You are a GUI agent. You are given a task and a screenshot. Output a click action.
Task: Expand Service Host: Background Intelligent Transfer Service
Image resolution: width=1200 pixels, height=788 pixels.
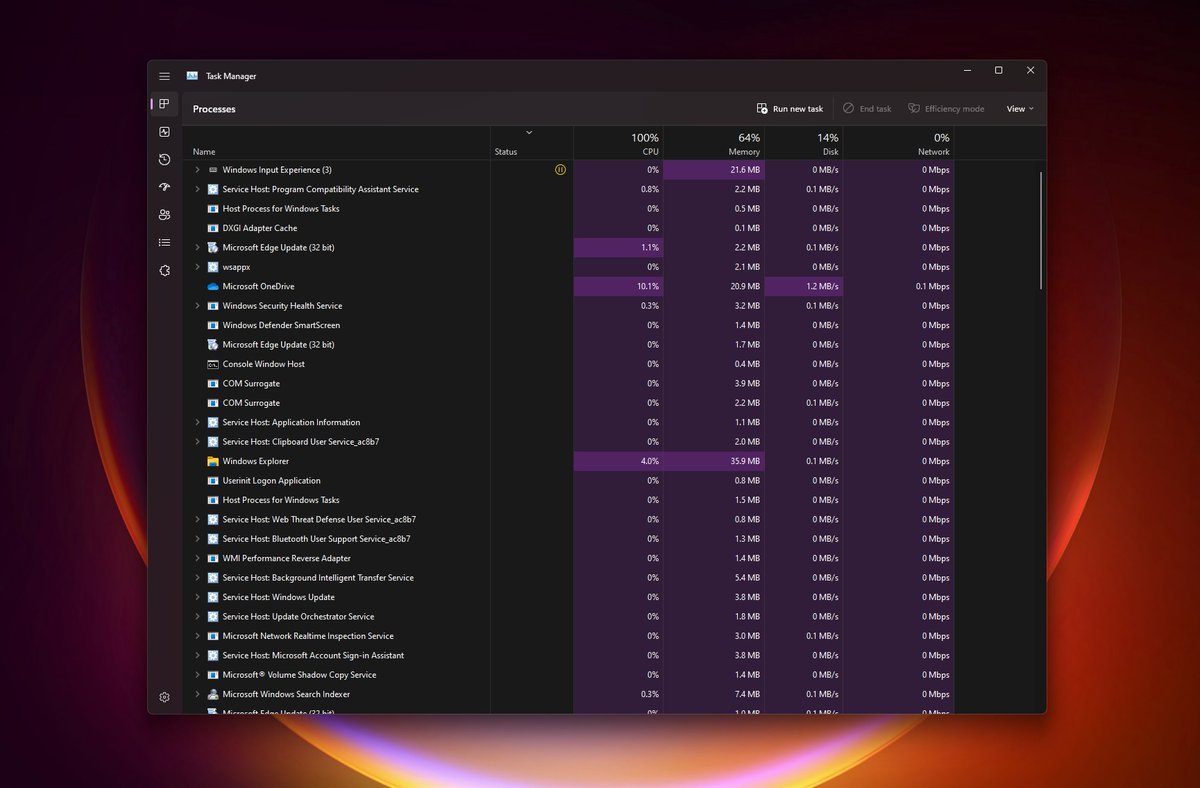197,578
